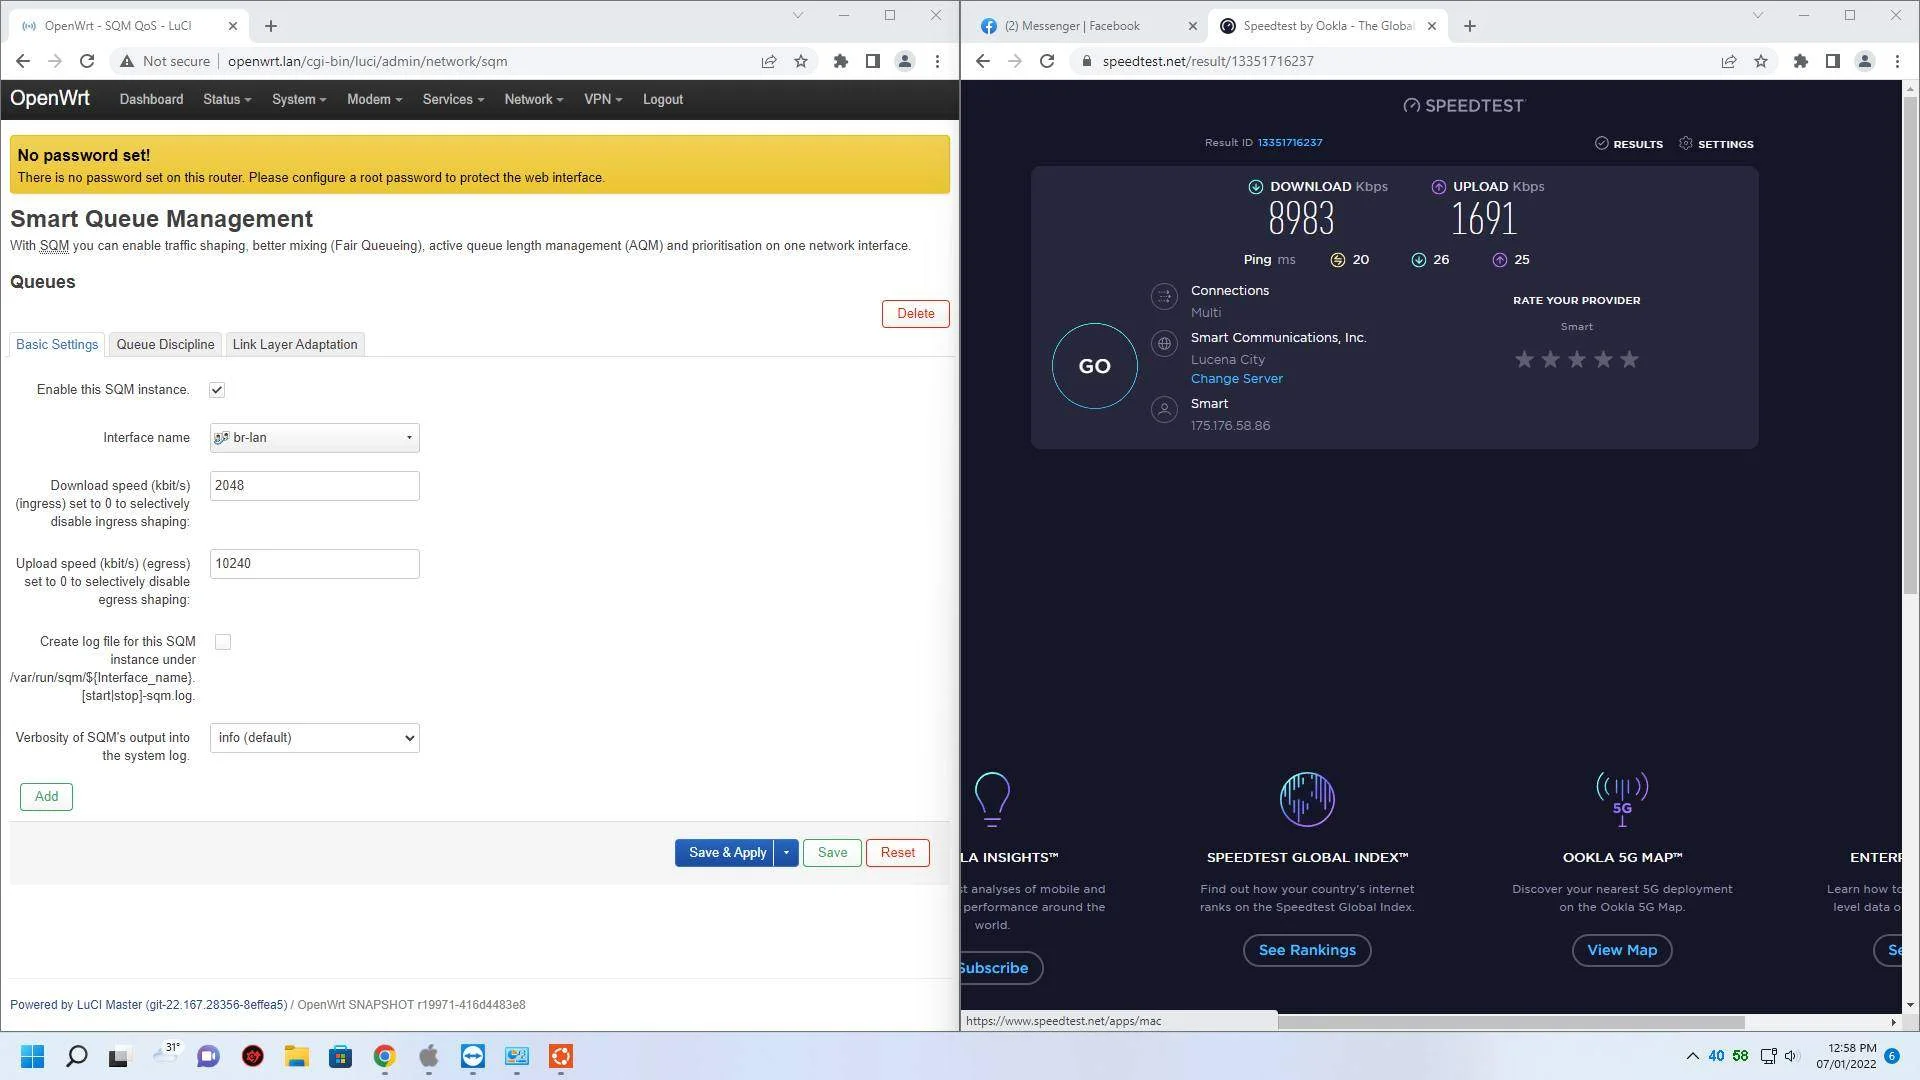Open Speedtest RESULTS
The image size is (1920, 1080).
tap(1628, 144)
